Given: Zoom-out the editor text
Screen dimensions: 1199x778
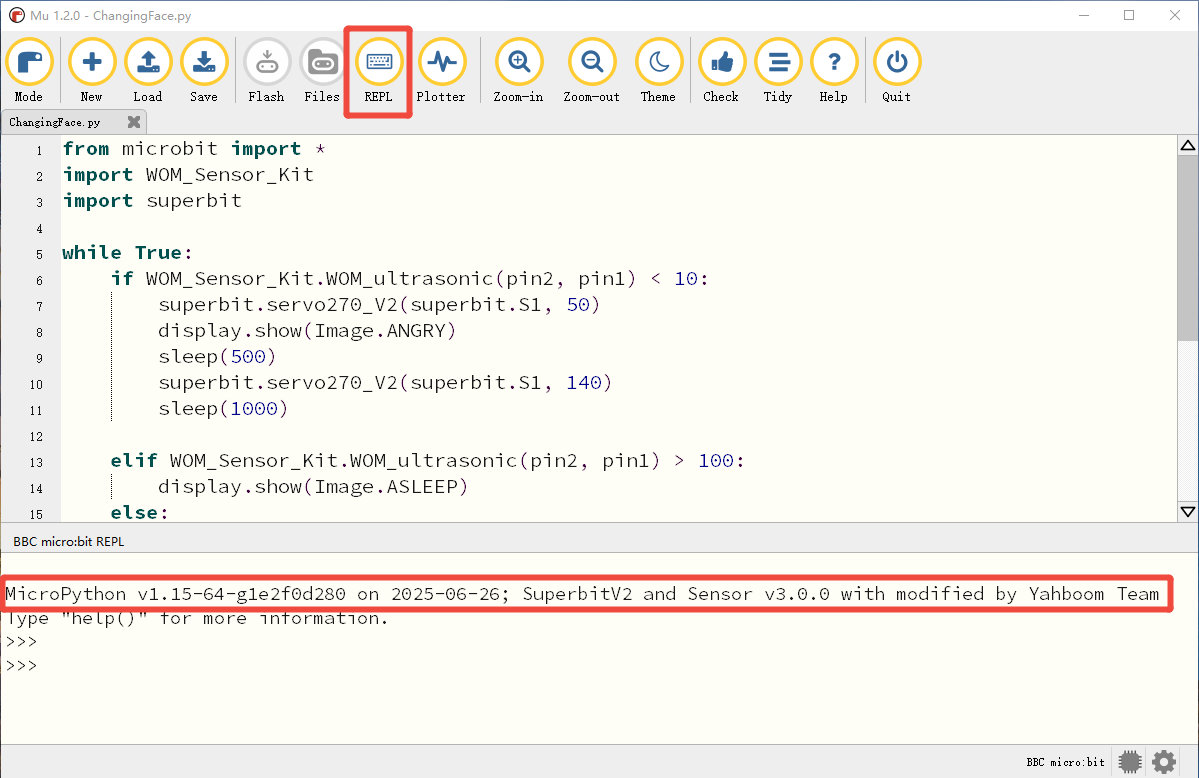Looking at the screenshot, I should tap(592, 71).
